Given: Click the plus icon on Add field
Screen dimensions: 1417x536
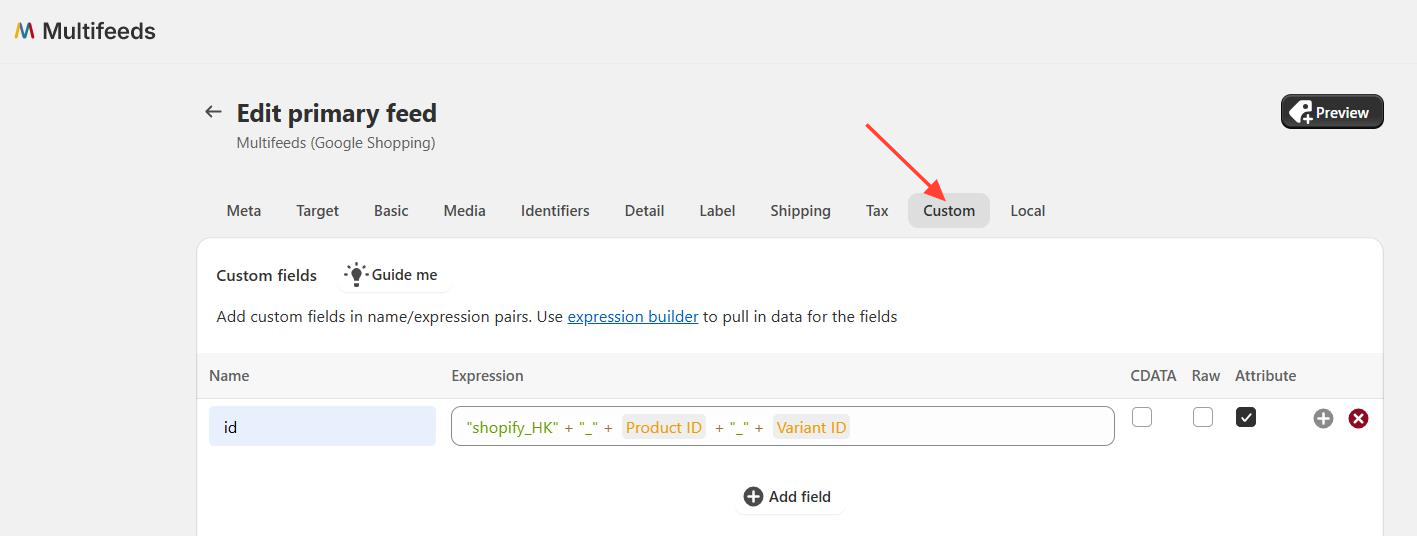Looking at the screenshot, I should coord(753,497).
